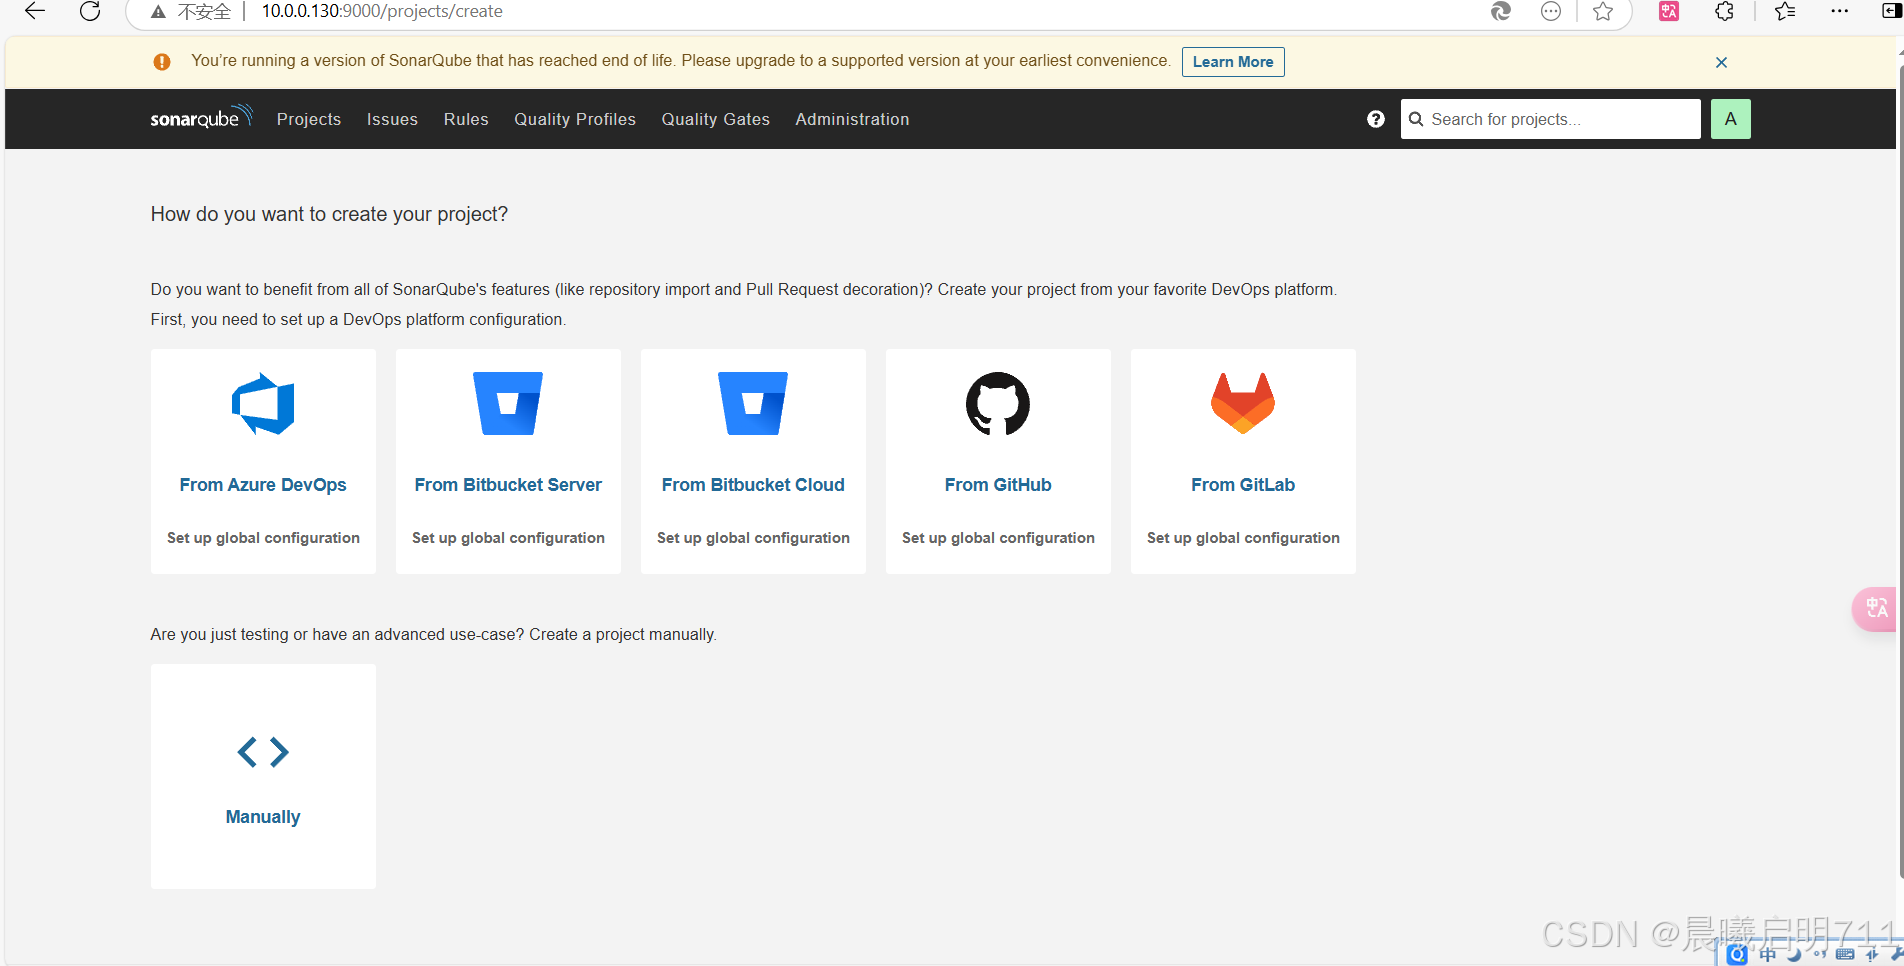Set up global configuration for GitLab
Screen dimensions: 1904x966
(1243, 538)
